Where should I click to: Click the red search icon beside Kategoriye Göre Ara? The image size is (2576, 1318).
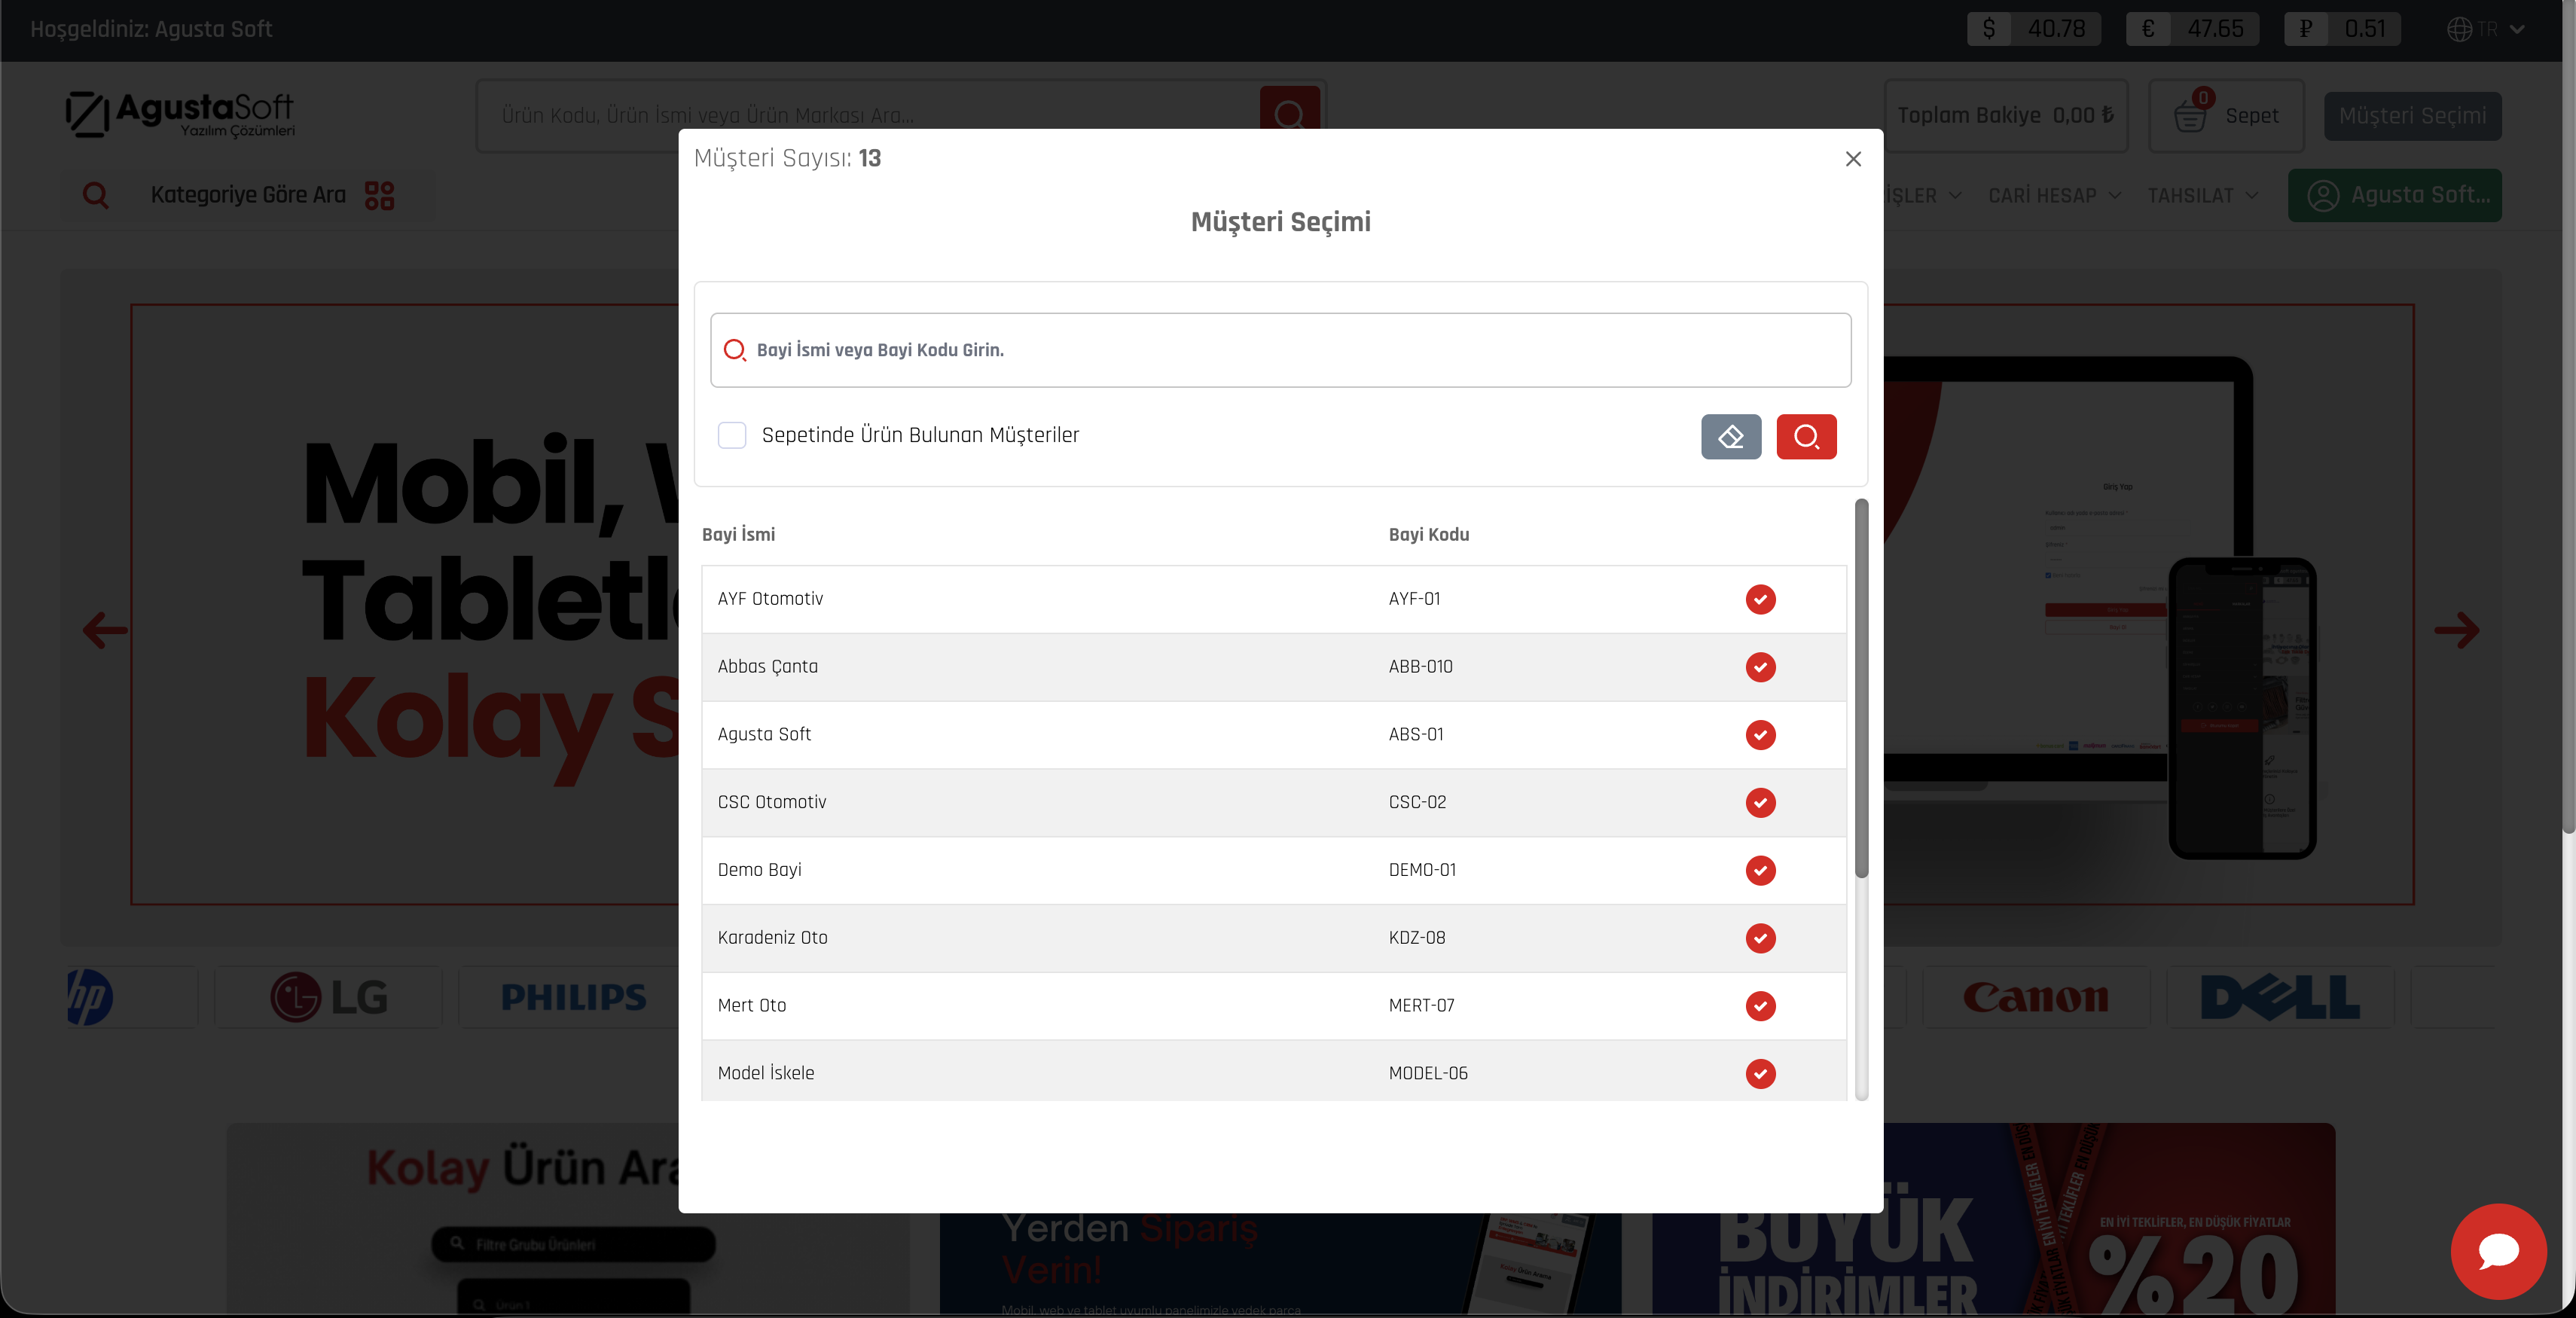[96, 195]
